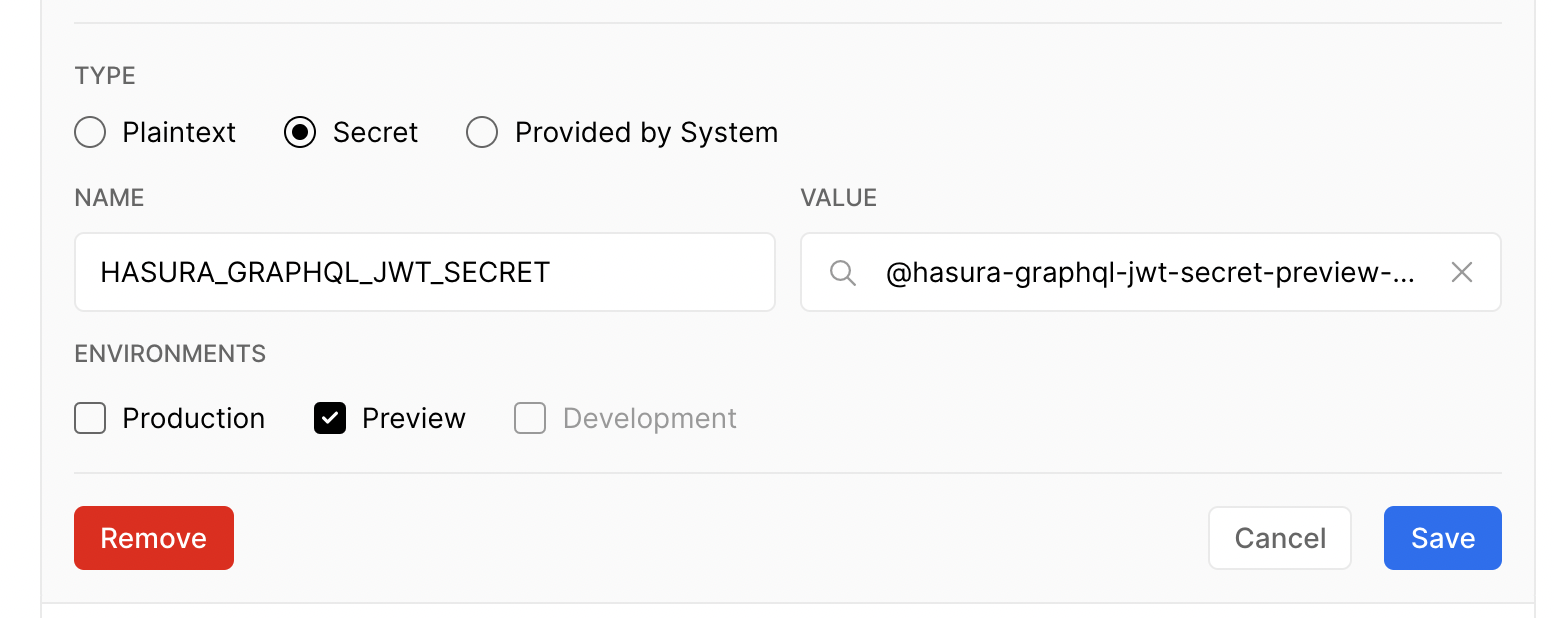Save the environment variable changes
The width and height of the screenshot is (1554, 618).
point(1443,538)
